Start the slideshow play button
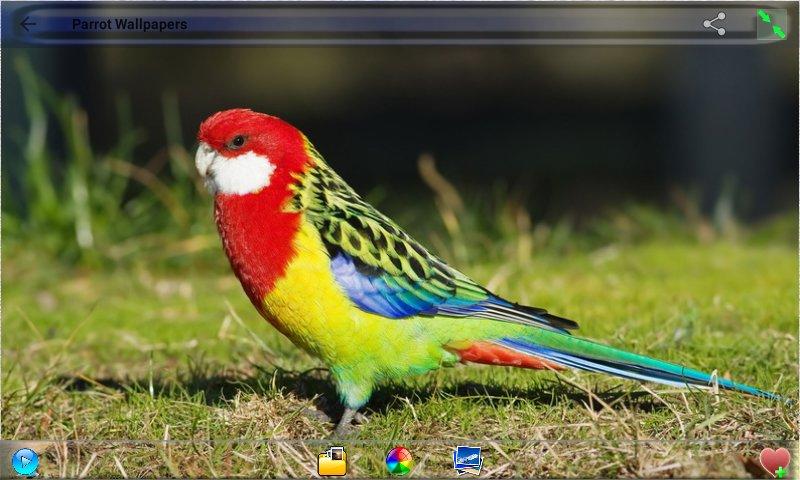This screenshot has height=480, width=800. click(25, 462)
